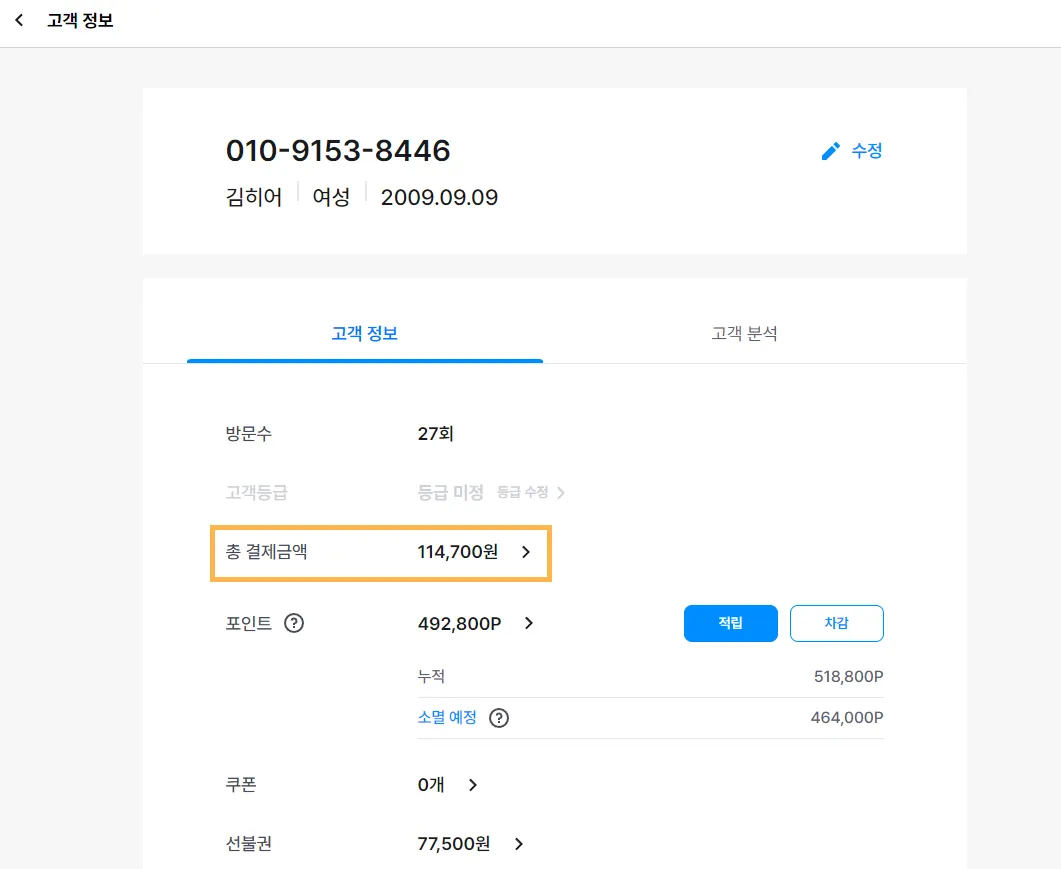The image size is (1061, 869).
Task: Open coupon list chevron next to 0개
Action: click(473, 785)
